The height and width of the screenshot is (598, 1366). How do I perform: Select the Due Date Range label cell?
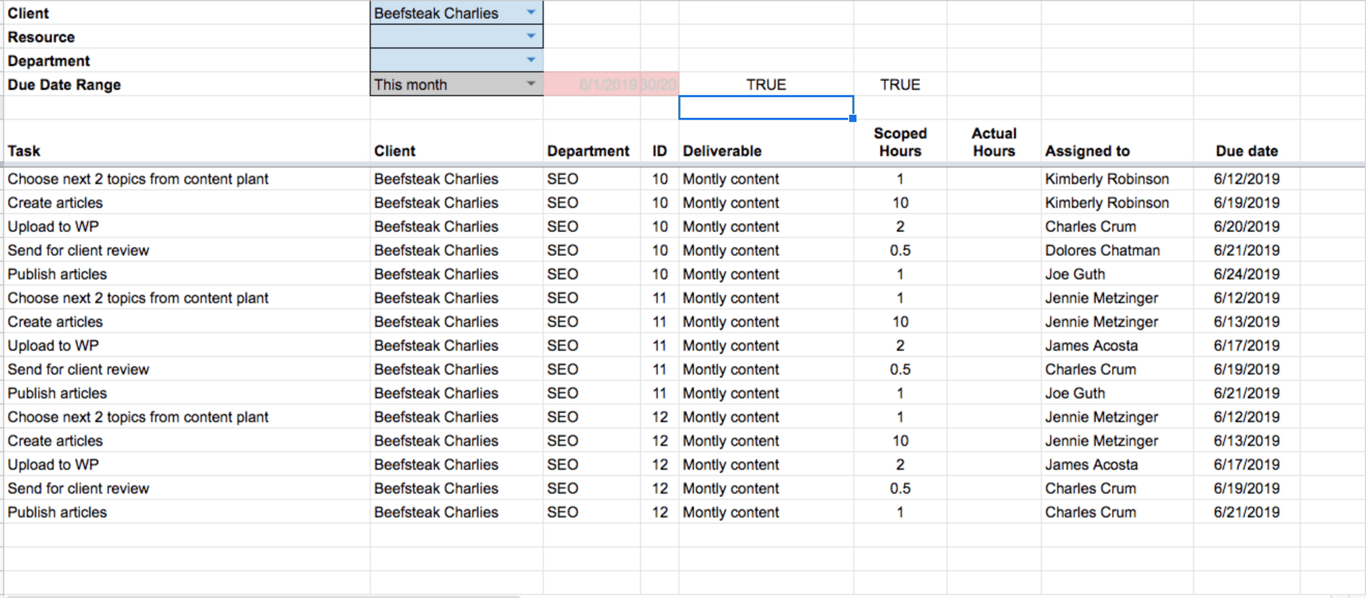click(x=65, y=85)
